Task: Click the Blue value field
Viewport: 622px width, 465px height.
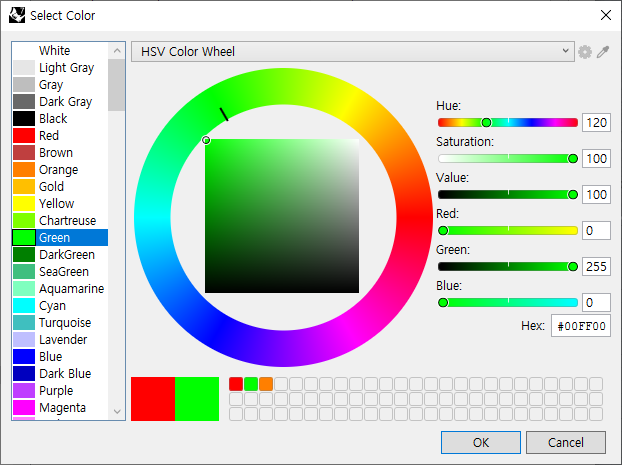Action: point(596,303)
